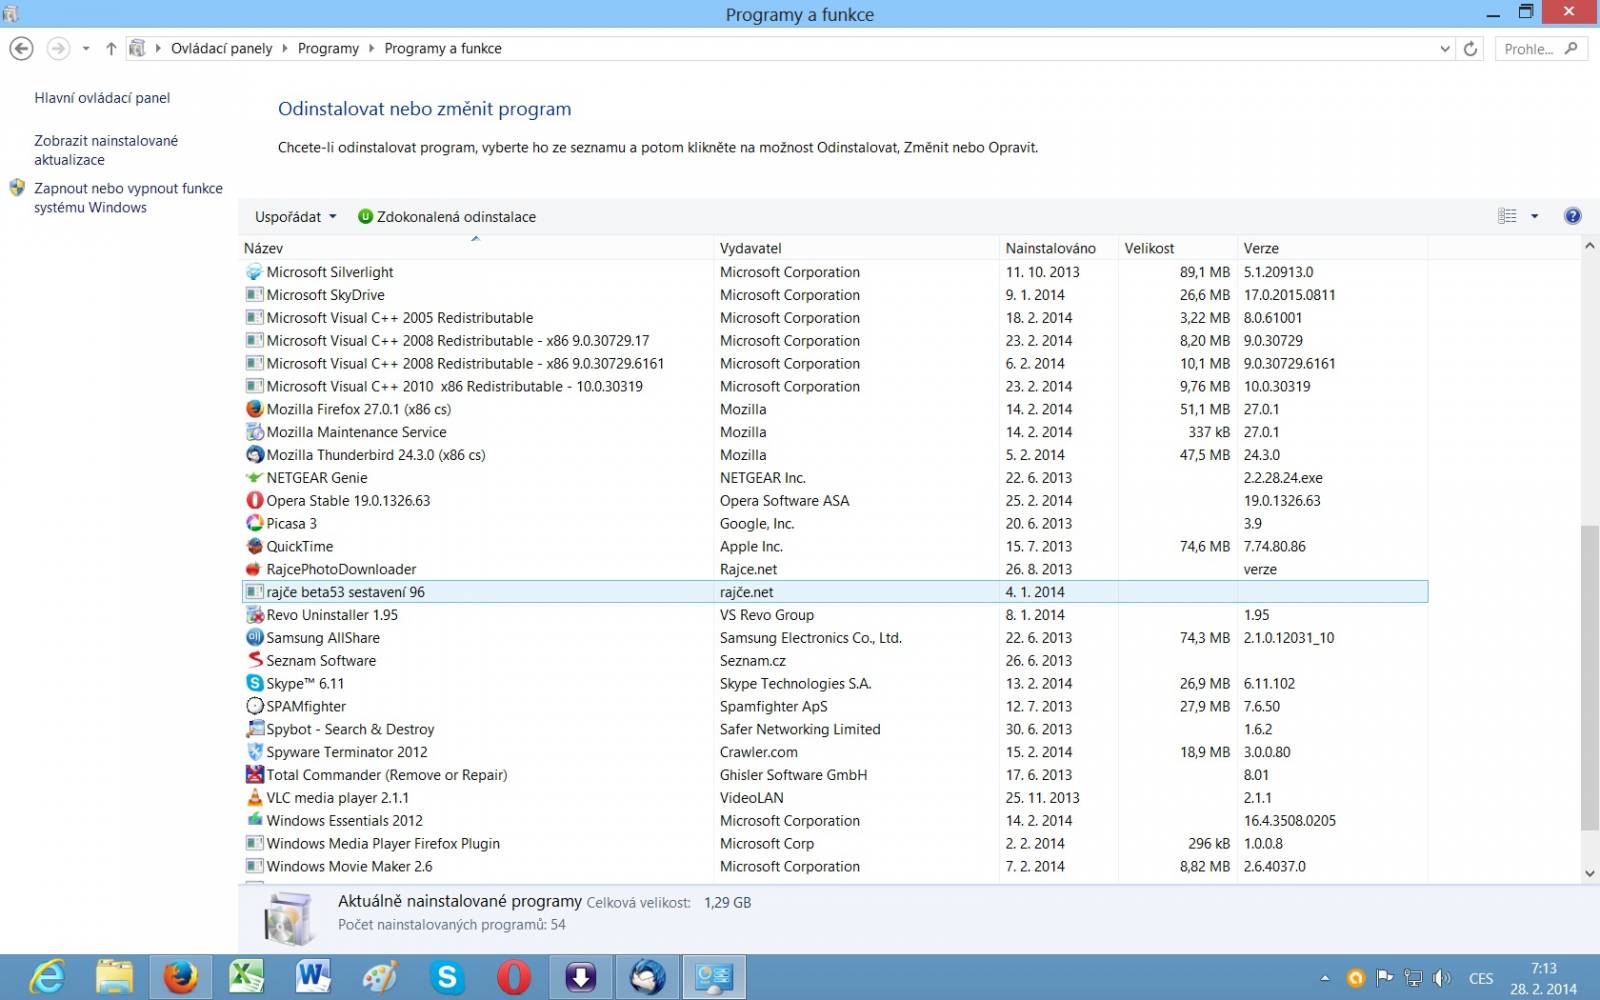Click the Microsoft Silverlight program icon
1600x1000 pixels.
[x=254, y=272]
